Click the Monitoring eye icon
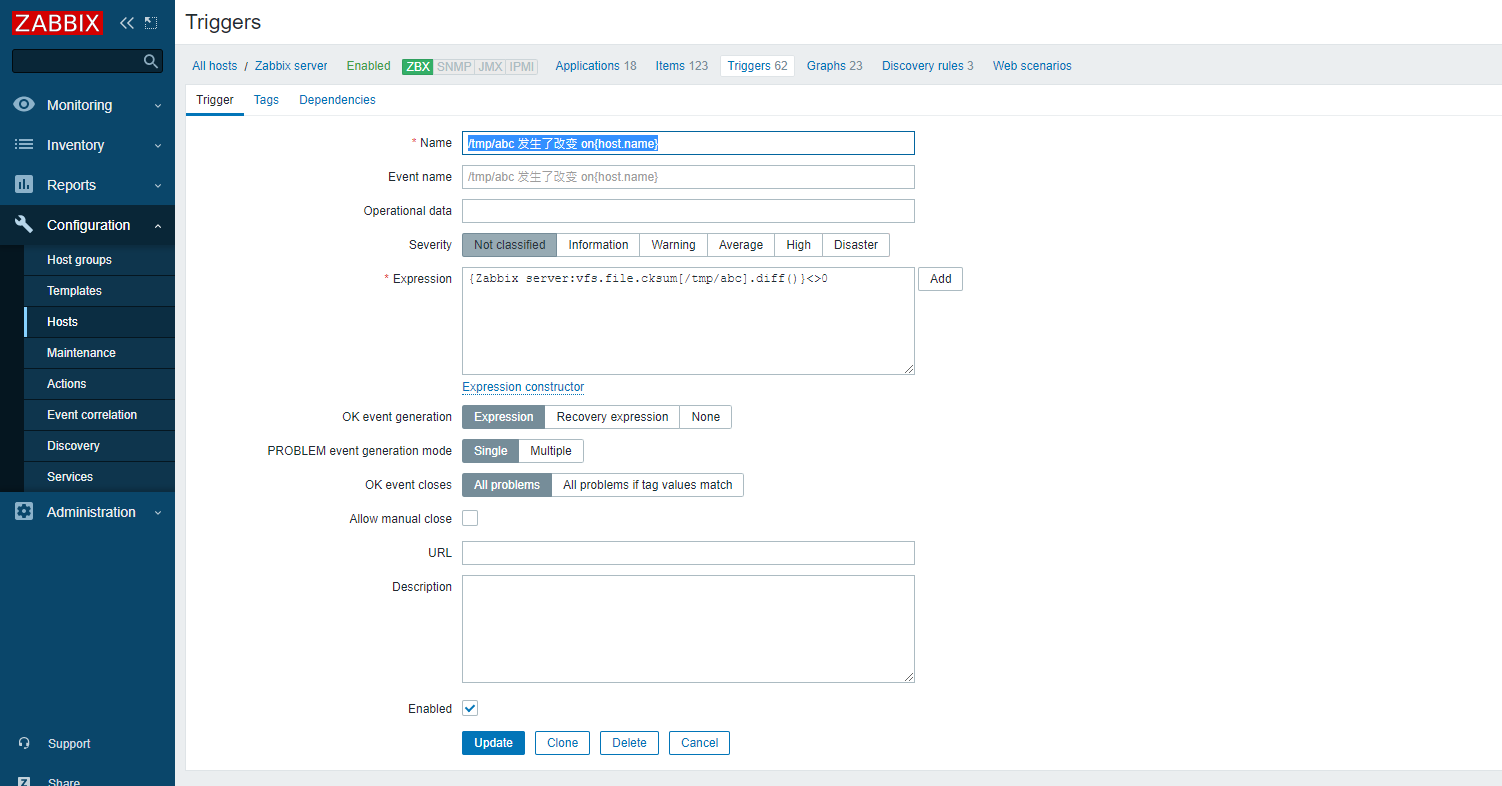 coord(24,105)
